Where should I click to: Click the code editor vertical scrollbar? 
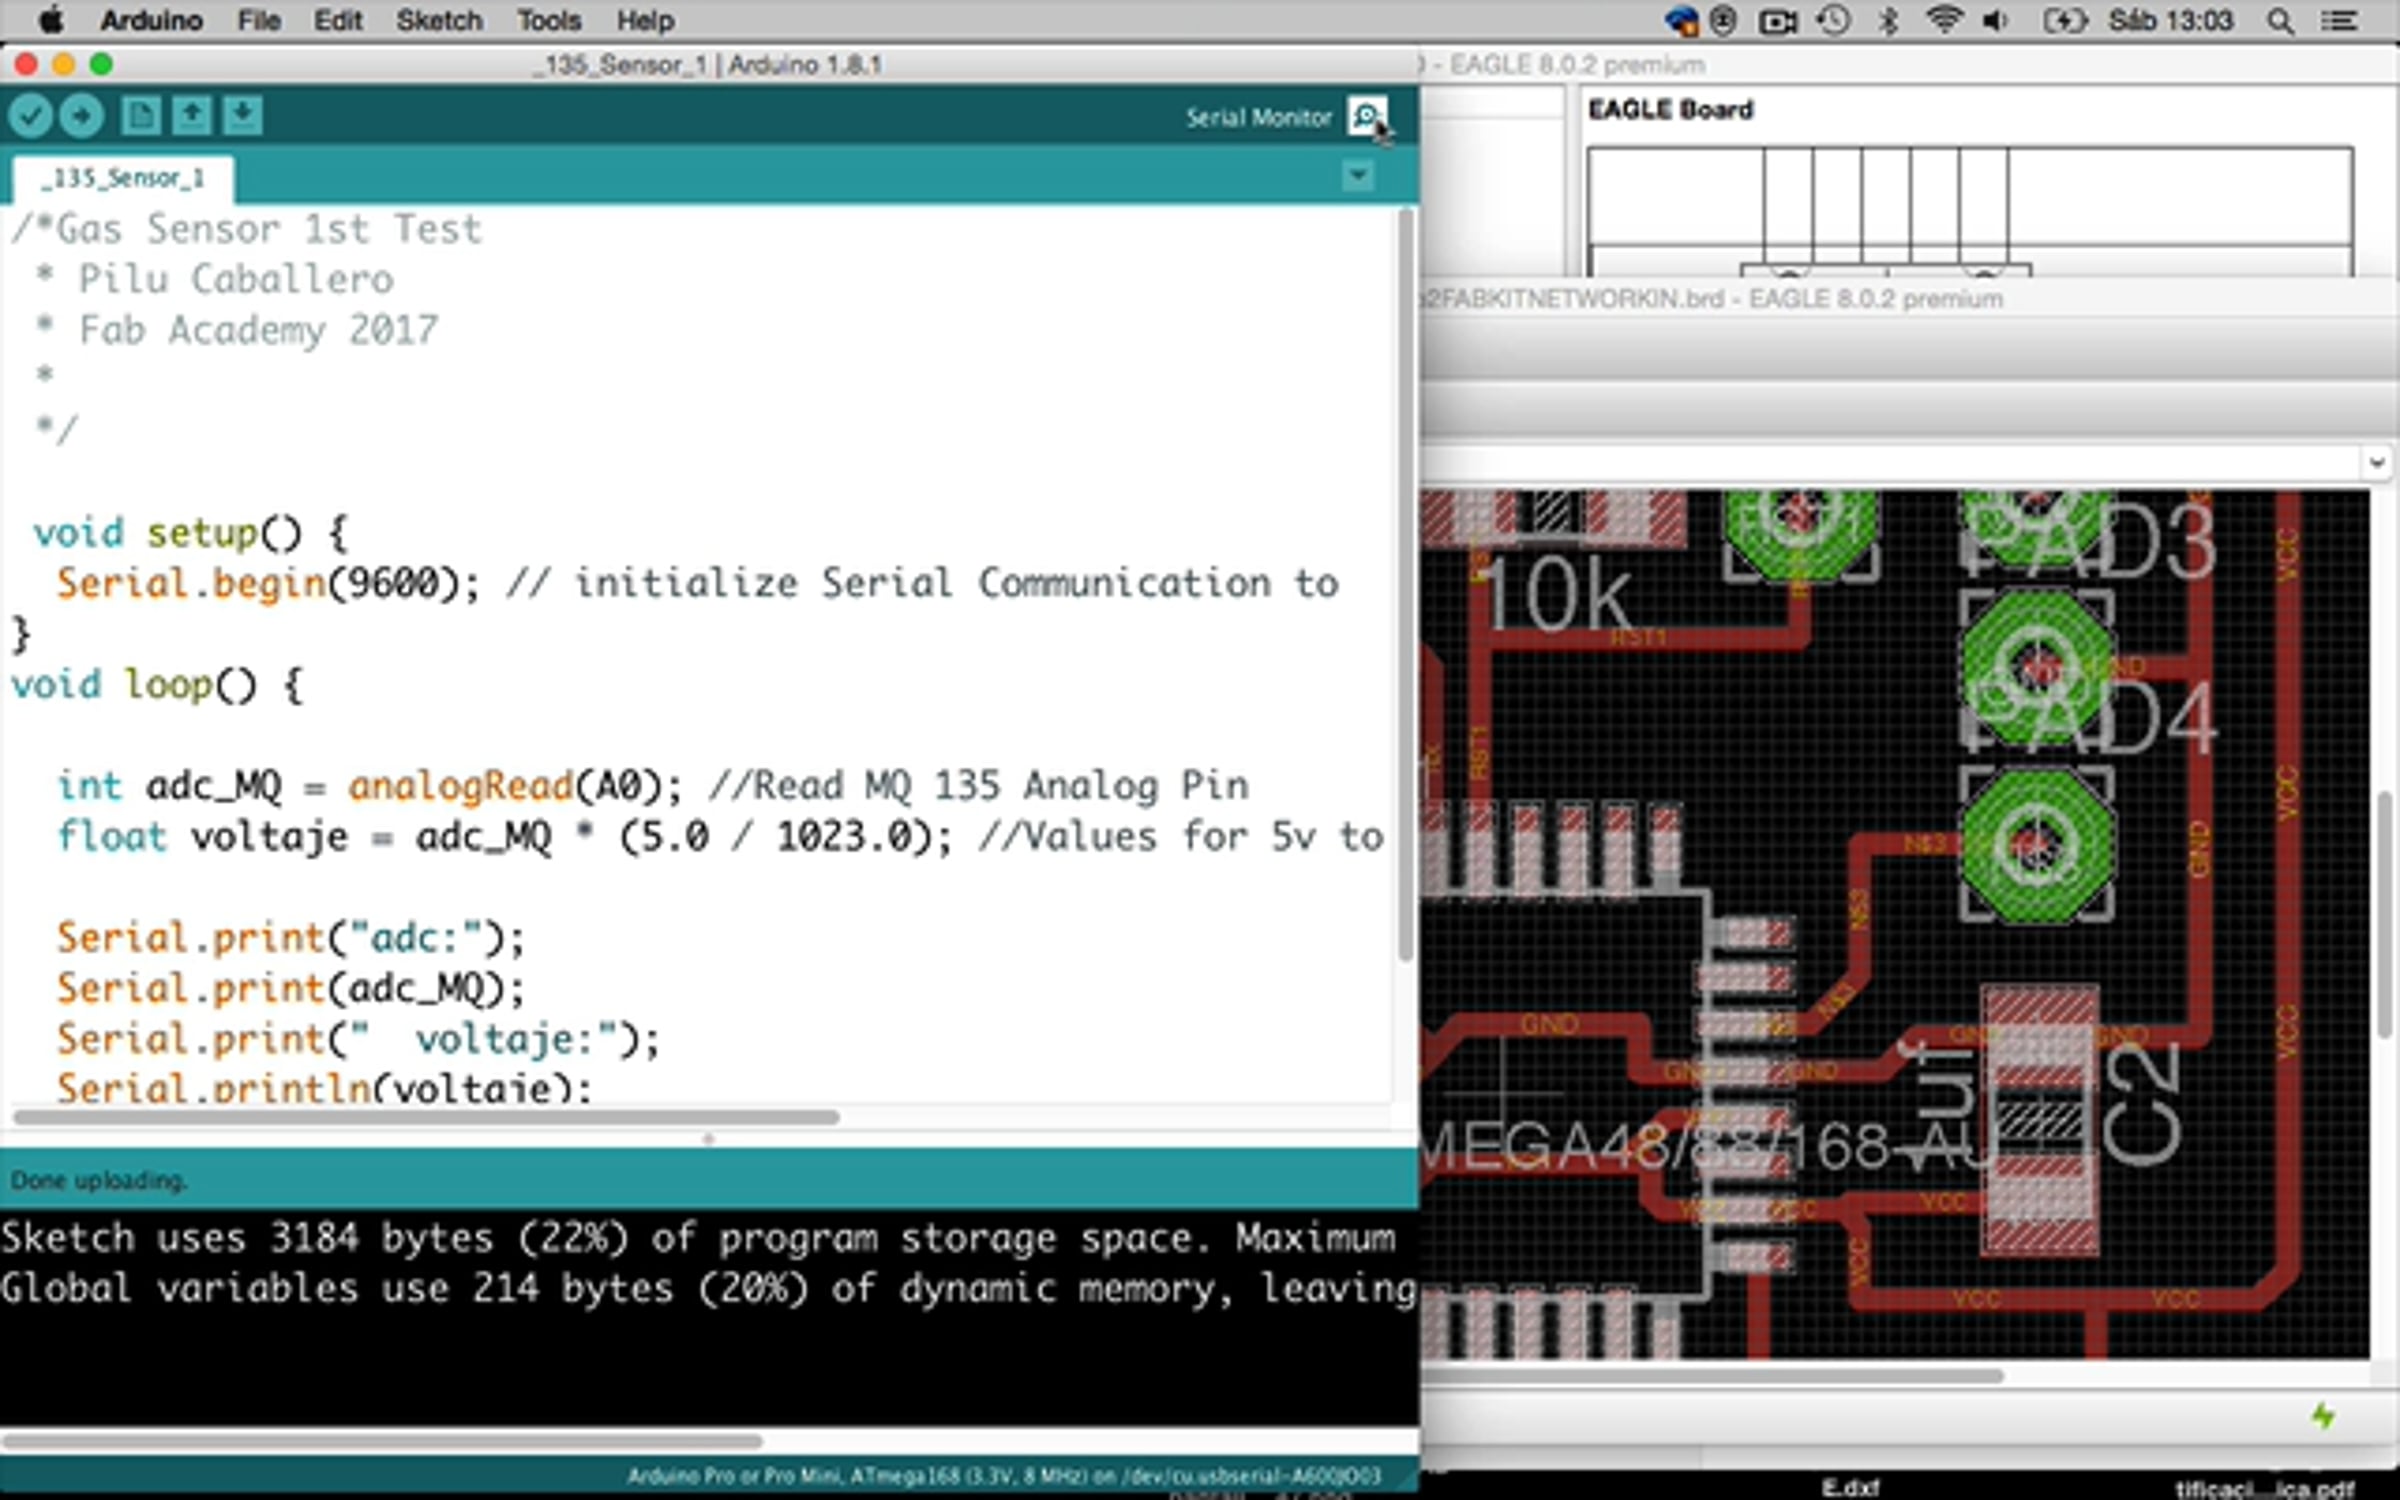pyautogui.click(x=1404, y=585)
